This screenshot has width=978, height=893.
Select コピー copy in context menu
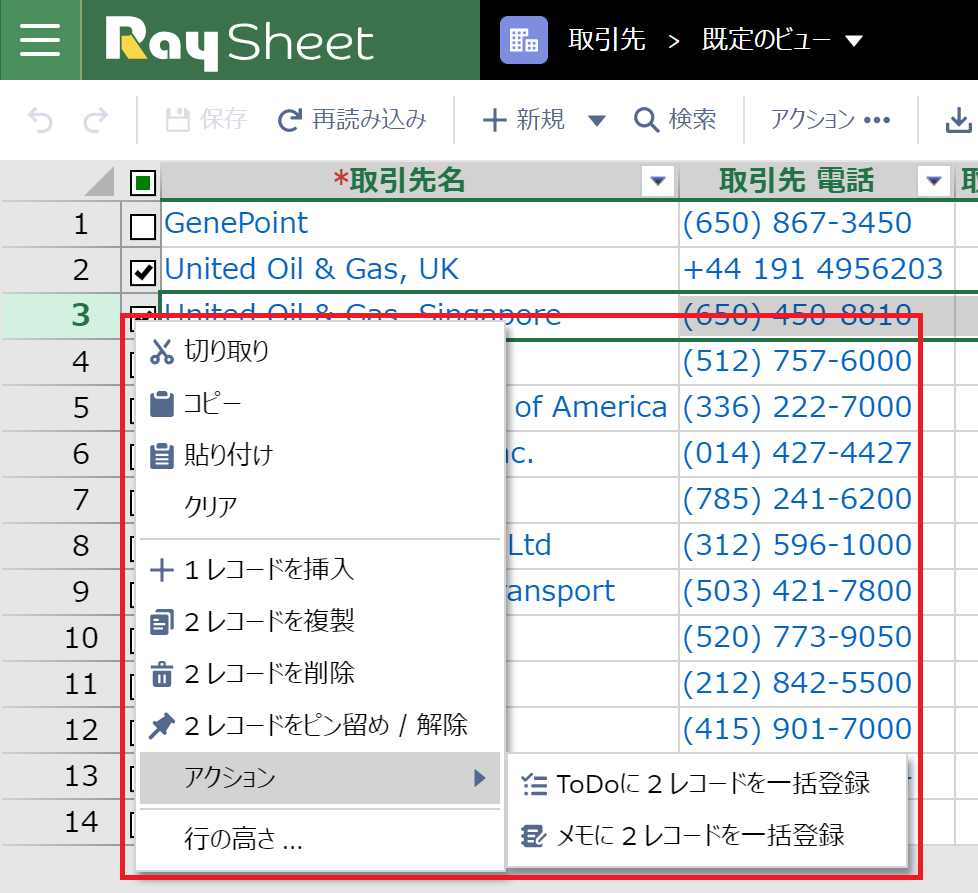tap(319, 403)
